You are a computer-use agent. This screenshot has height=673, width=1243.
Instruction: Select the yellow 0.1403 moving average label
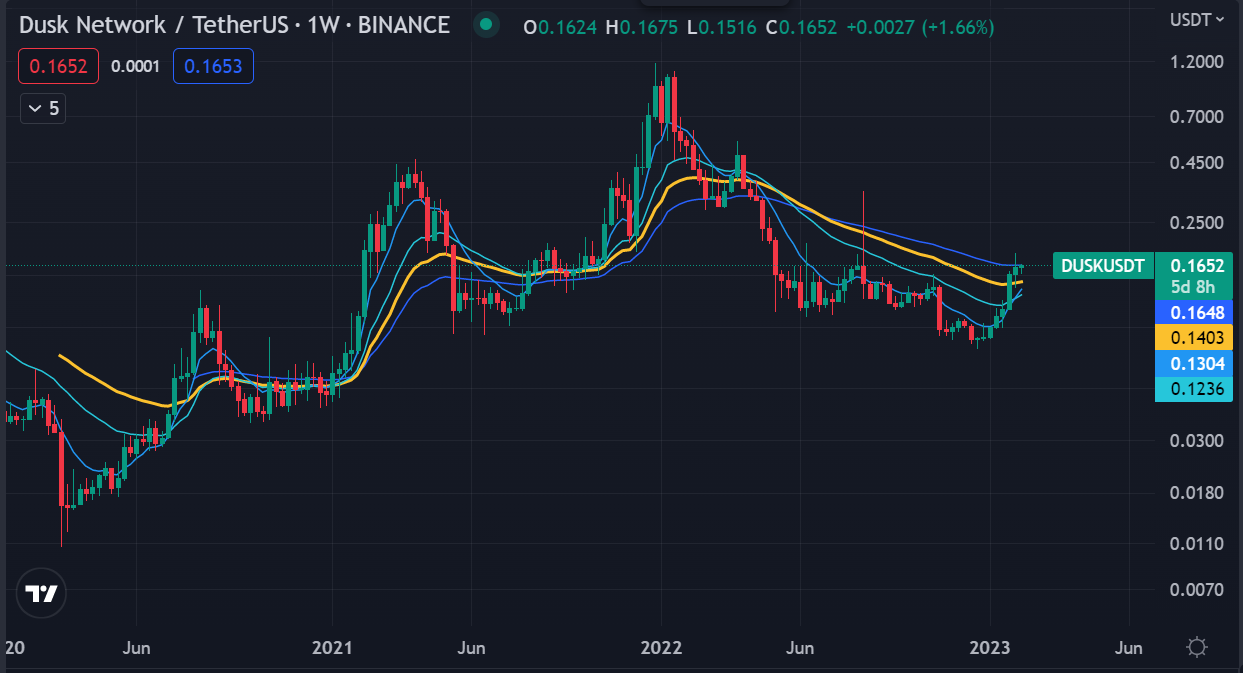click(1196, 338)
